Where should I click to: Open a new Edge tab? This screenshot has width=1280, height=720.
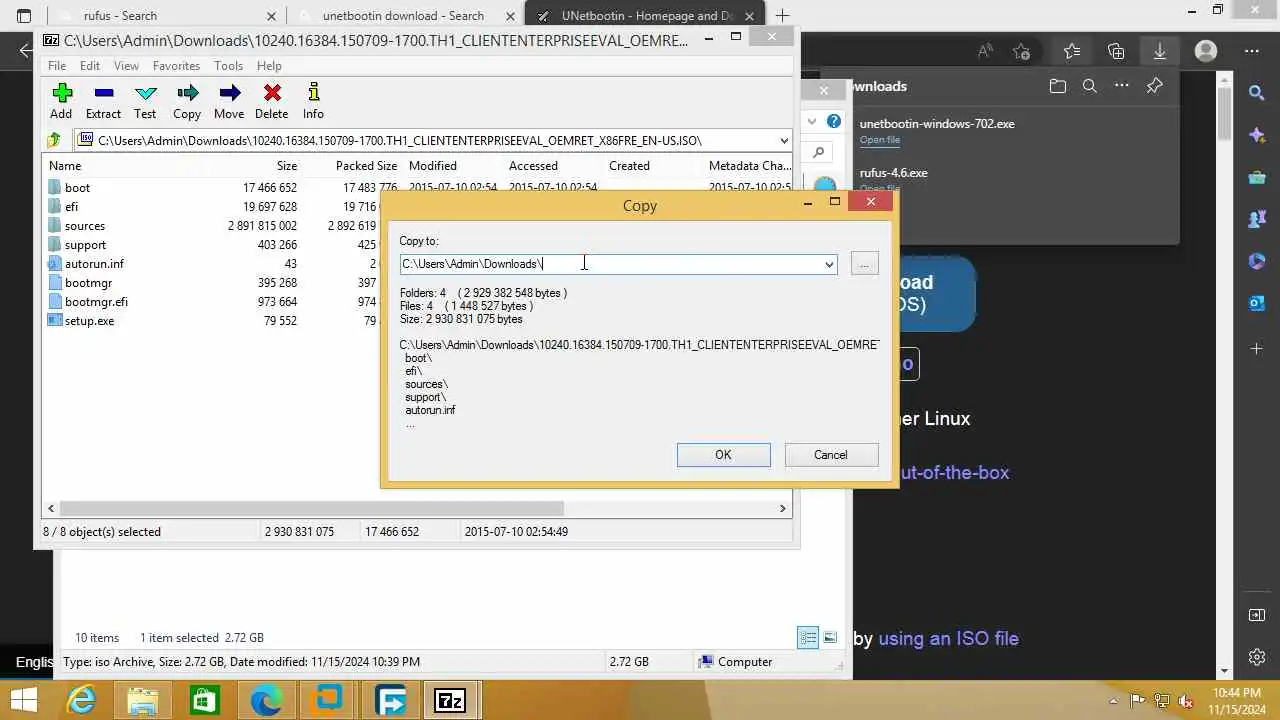tap(782, 16)
